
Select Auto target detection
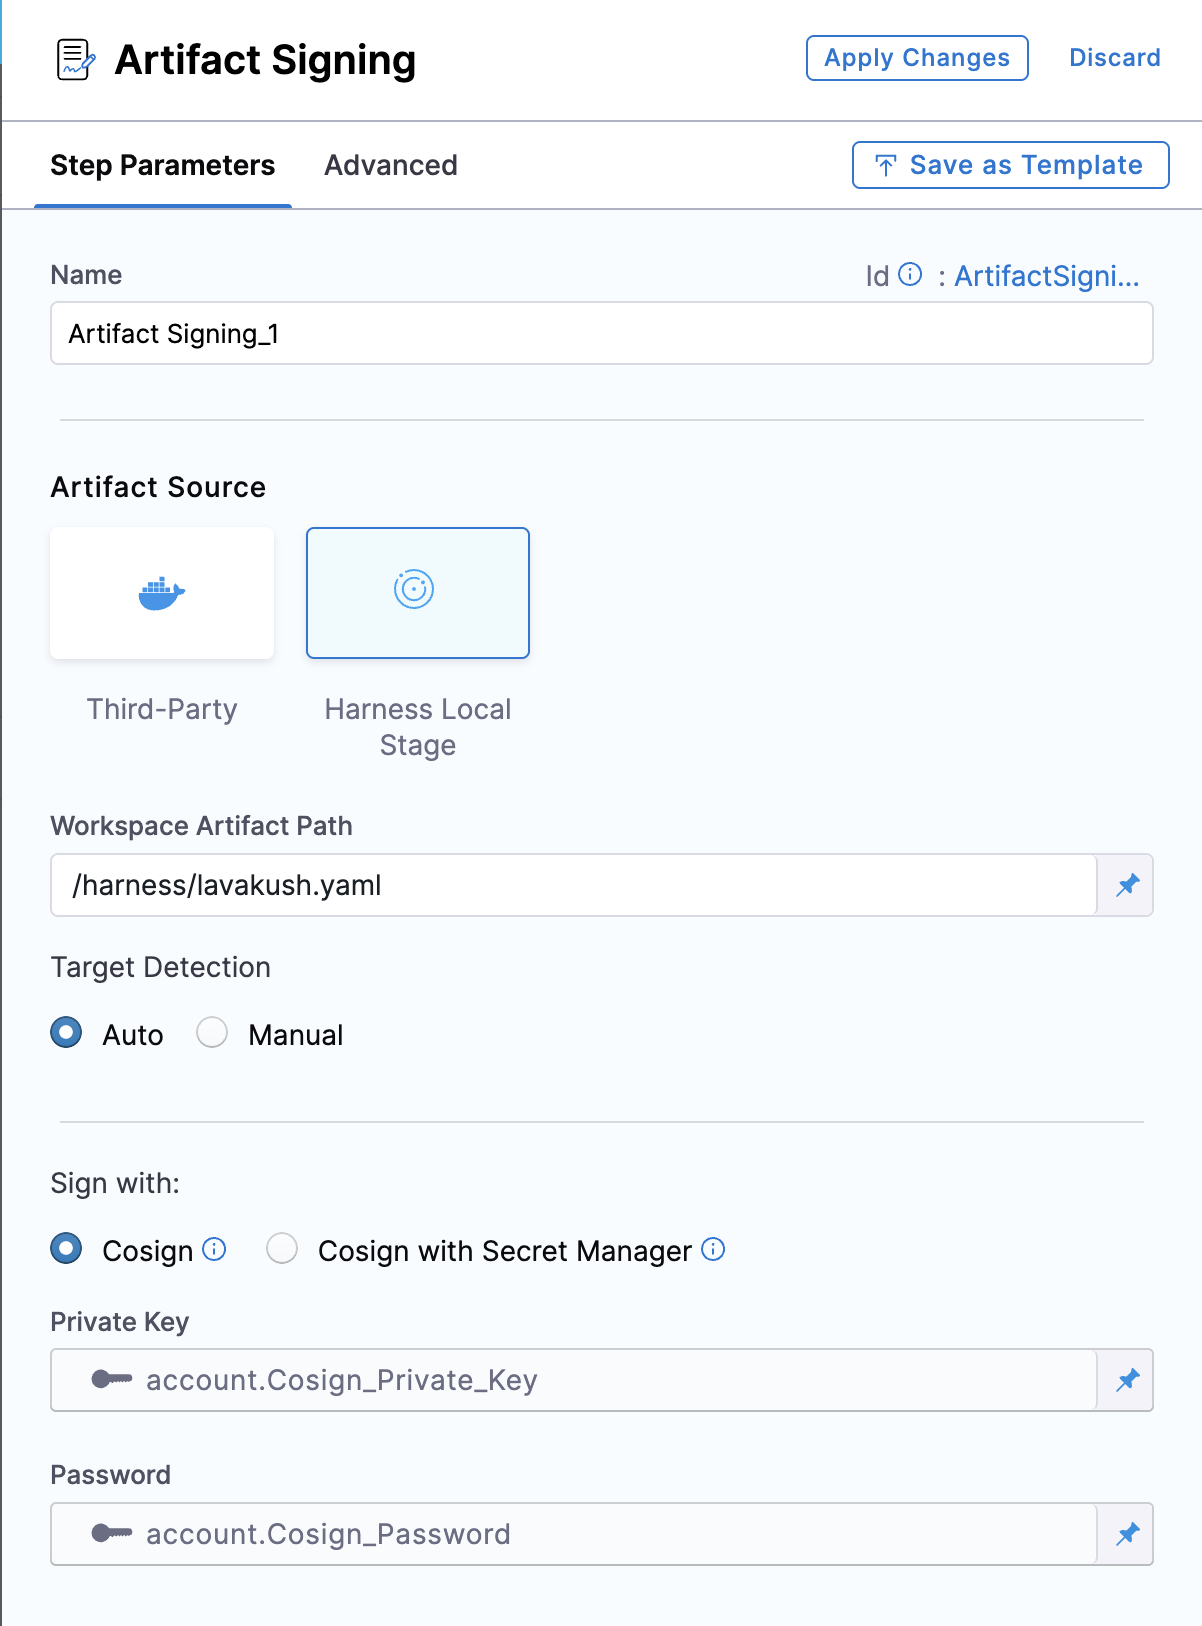click(x=67, y=1033)
